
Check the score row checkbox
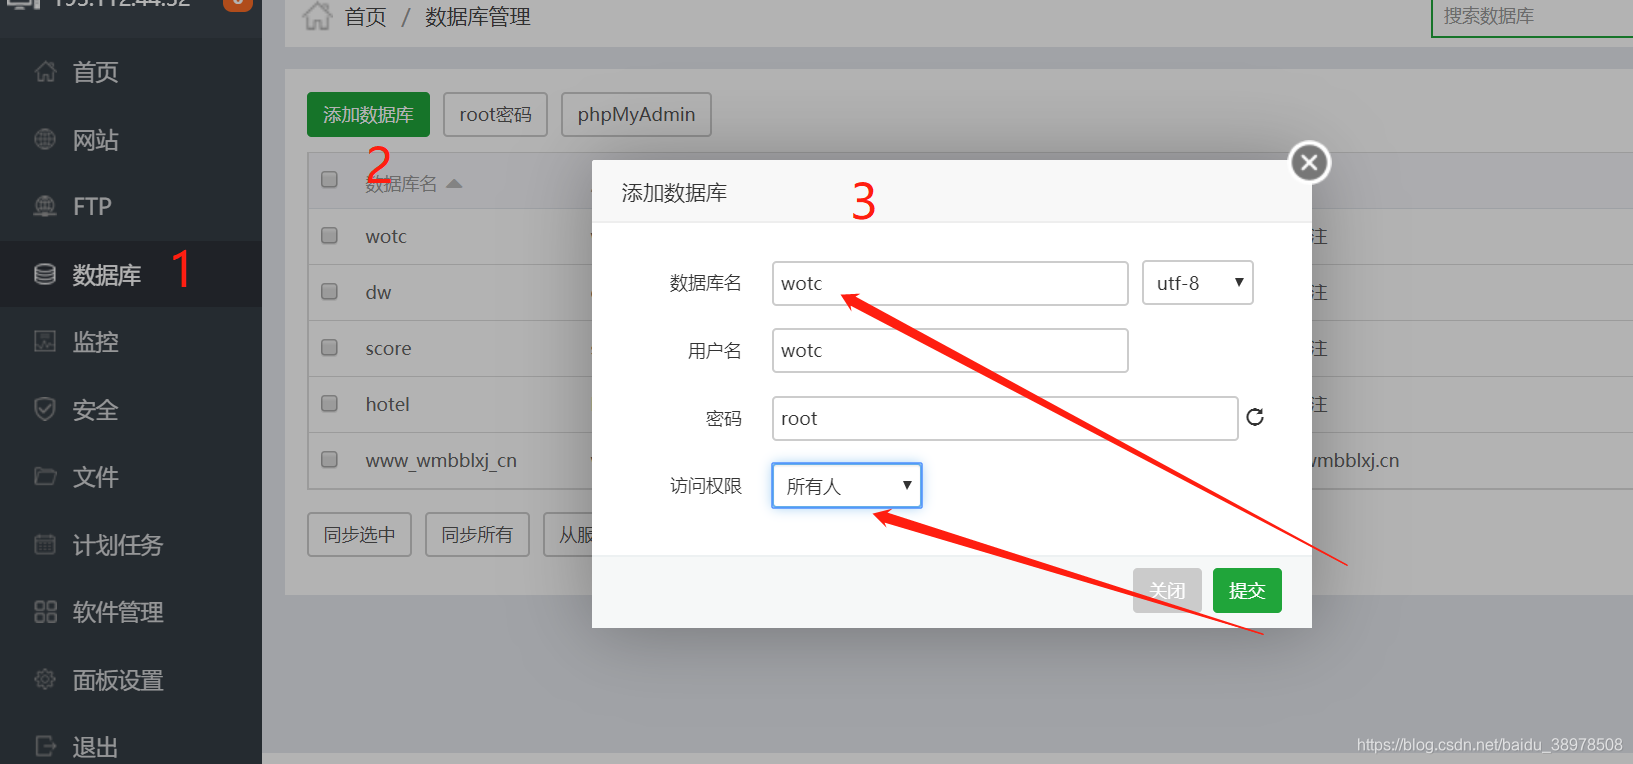[329, 348]
